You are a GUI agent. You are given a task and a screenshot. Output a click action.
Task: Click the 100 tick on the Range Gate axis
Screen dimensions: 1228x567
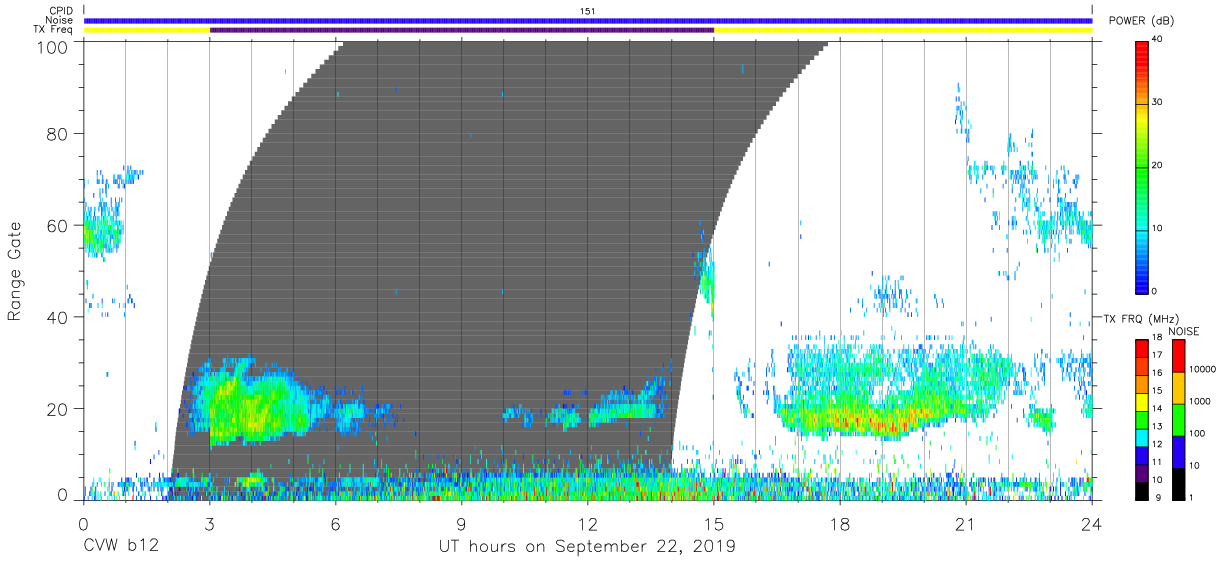tap(54, 46)
